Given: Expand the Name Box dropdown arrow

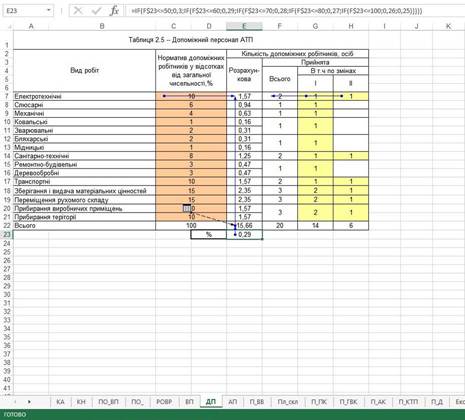Looking at the screenshot, I should 49,11.
